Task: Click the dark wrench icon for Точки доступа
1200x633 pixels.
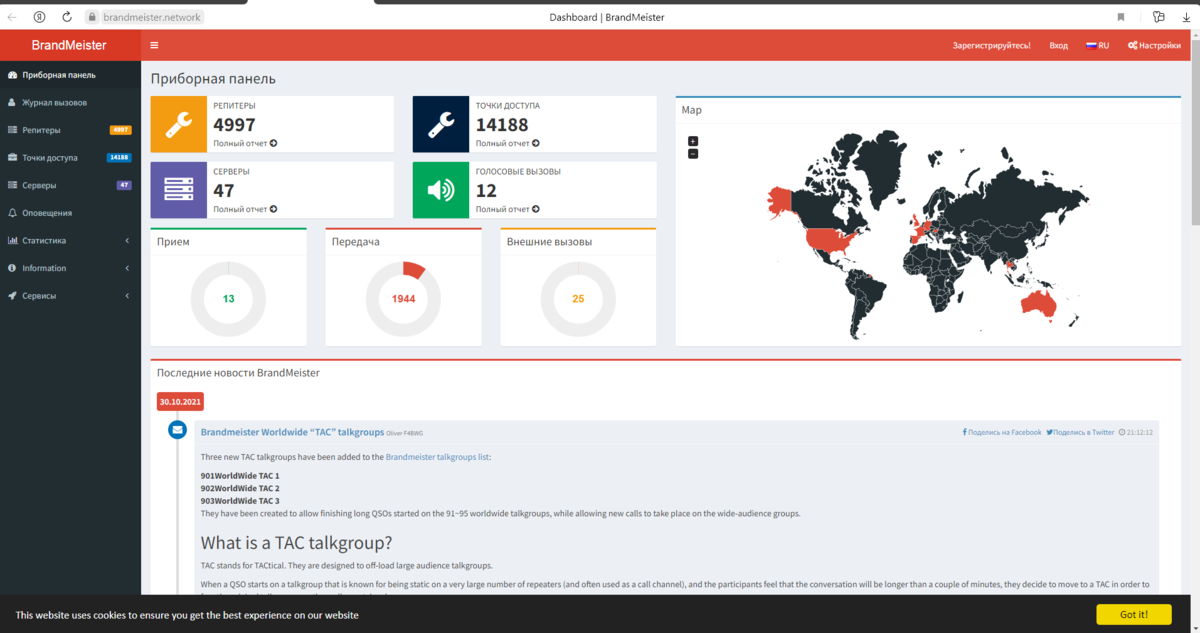Action: 441,124
